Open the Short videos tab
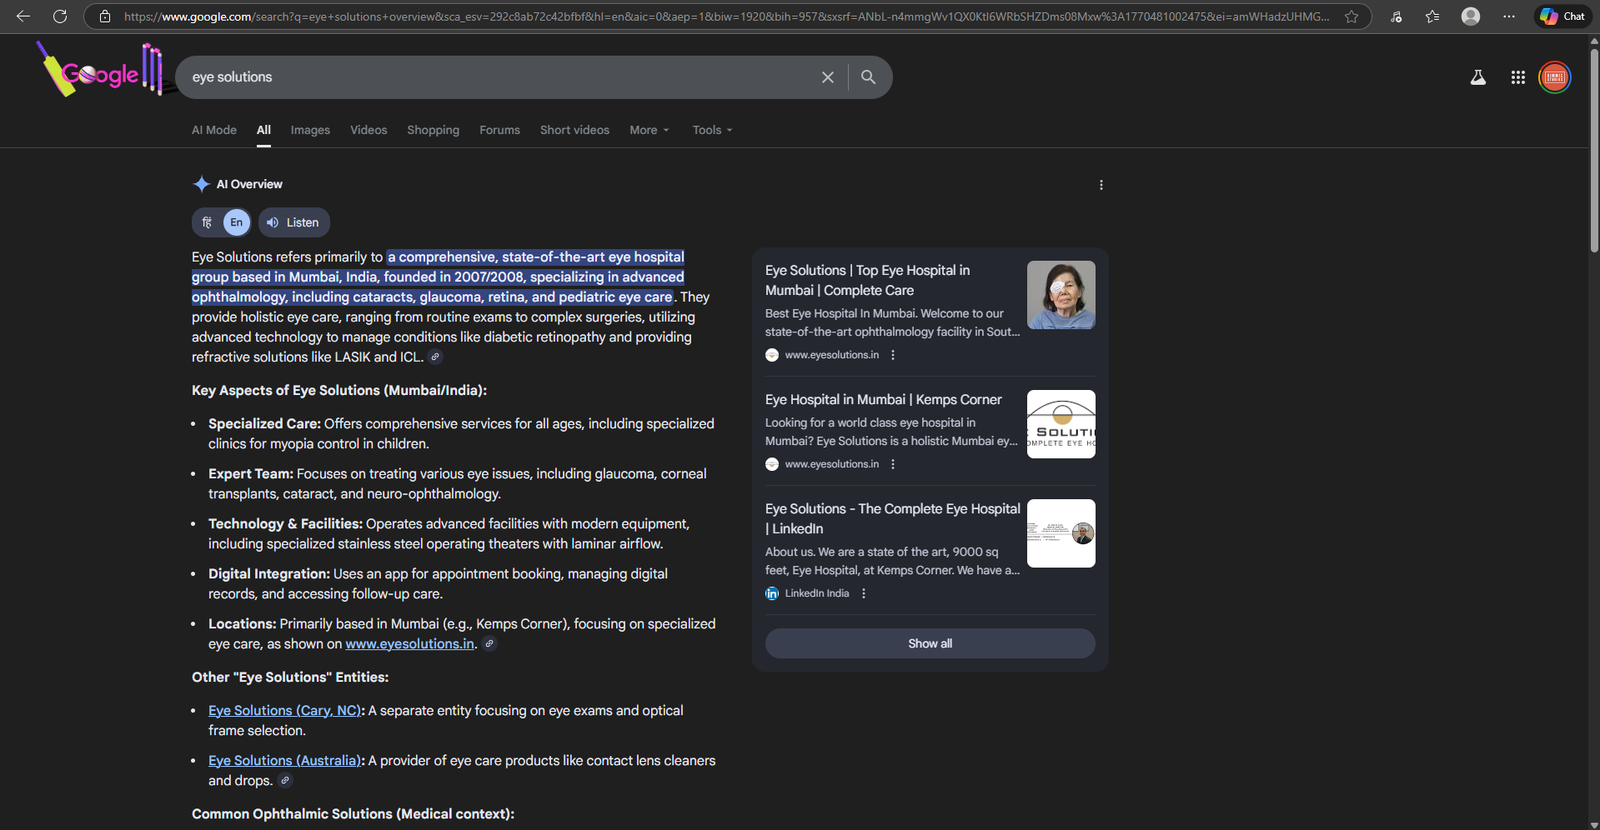 tap(575, 130)
